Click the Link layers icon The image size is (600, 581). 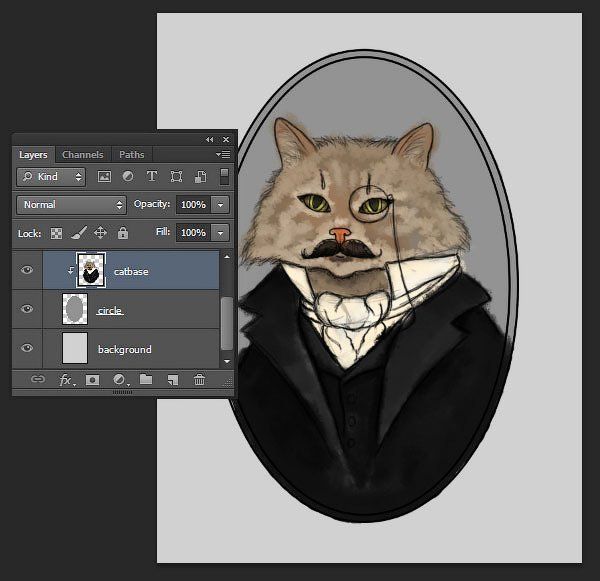38,379
